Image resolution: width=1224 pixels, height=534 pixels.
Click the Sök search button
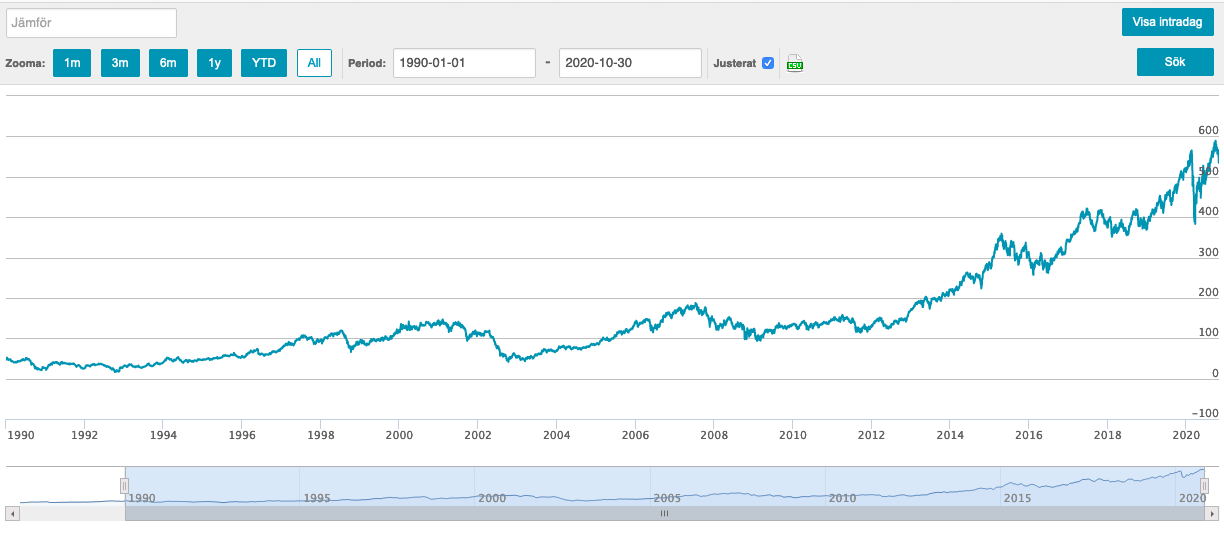point(1175,62)
